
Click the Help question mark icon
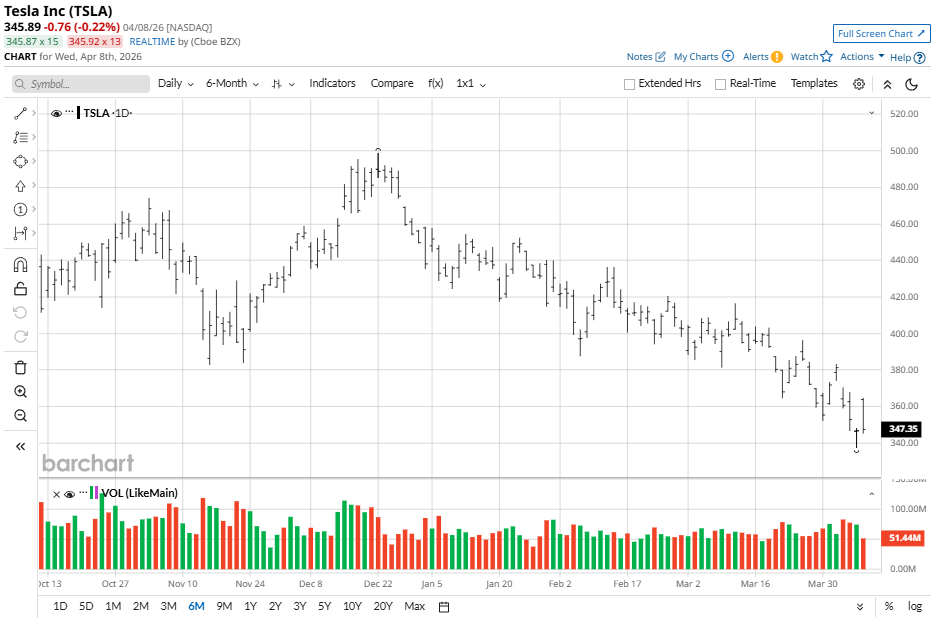tap(920, 58)
